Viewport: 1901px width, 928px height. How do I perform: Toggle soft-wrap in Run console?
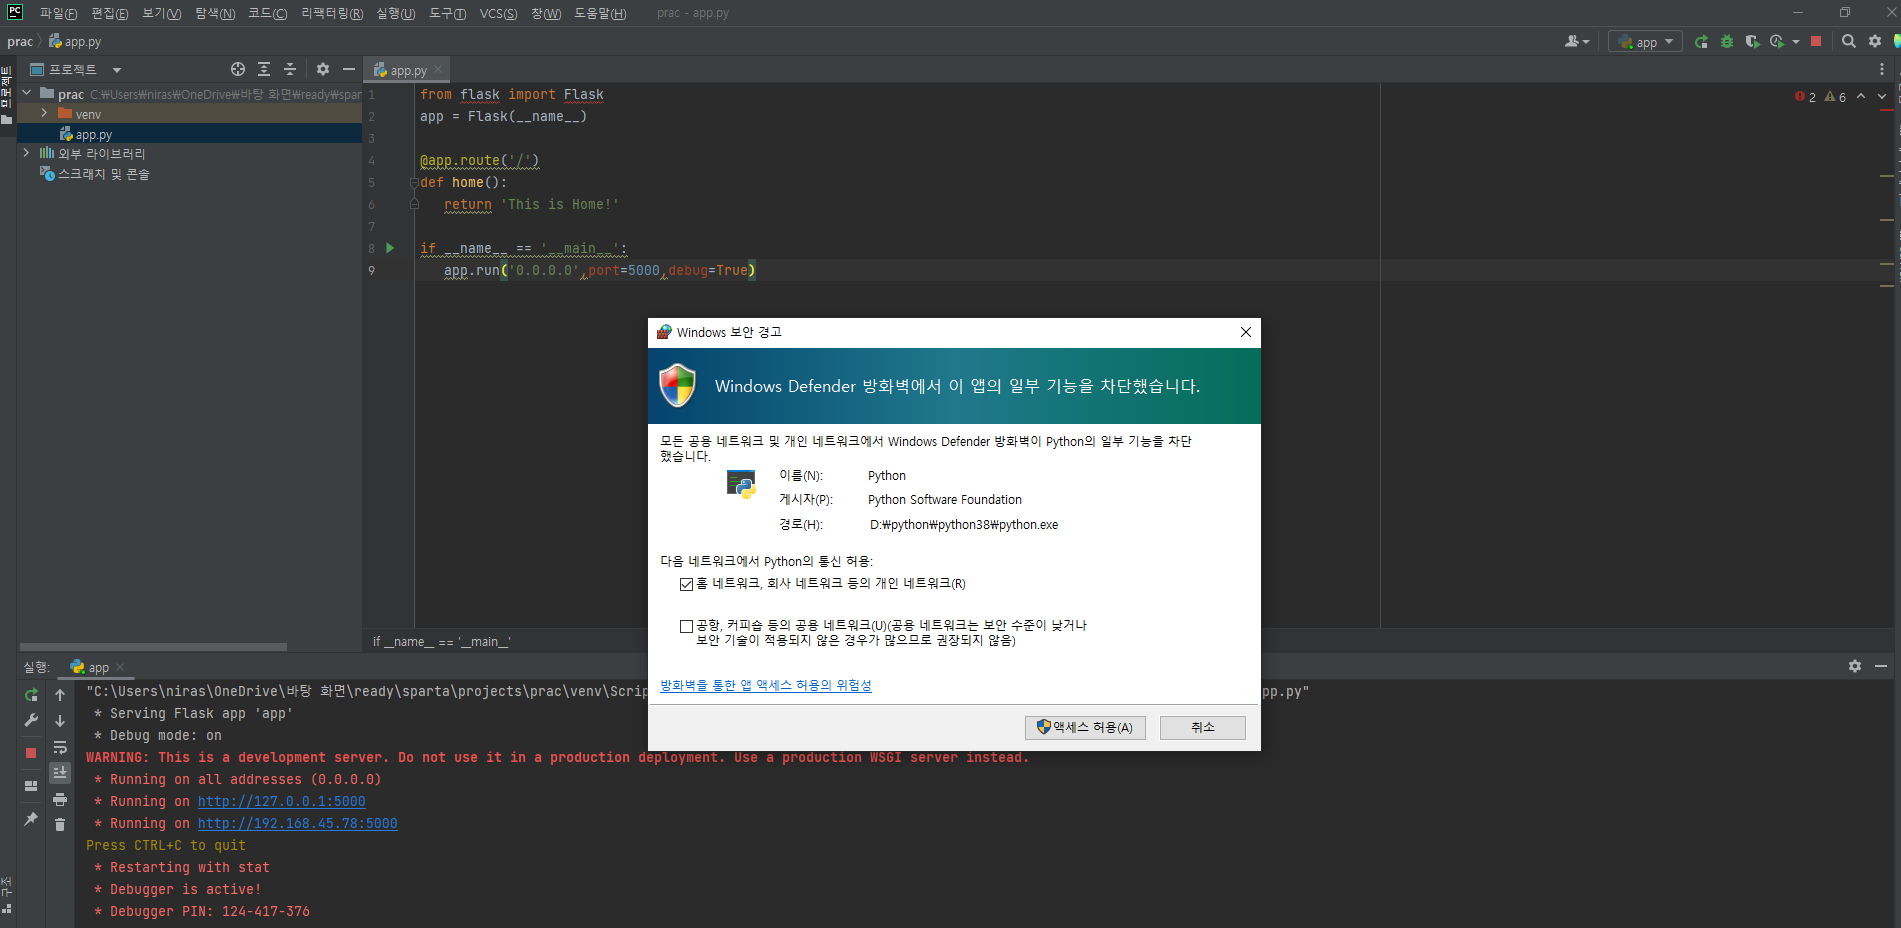(x=60, y=747)
